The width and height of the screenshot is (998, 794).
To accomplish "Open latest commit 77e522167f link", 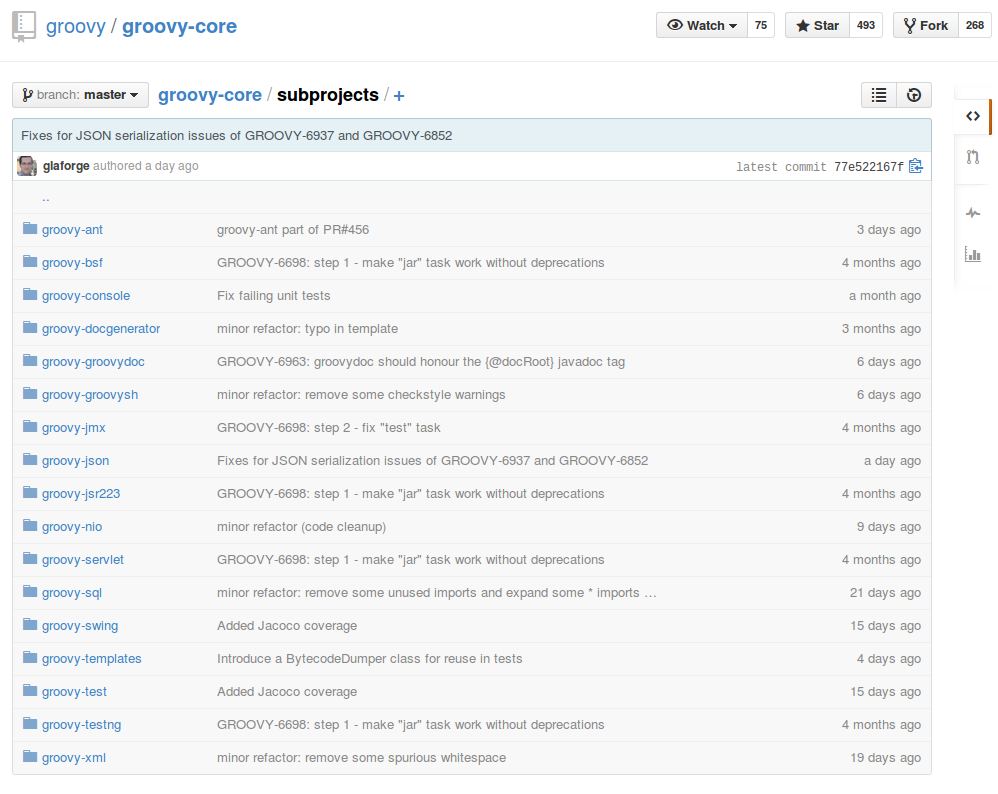I will (x=869, y=167).
